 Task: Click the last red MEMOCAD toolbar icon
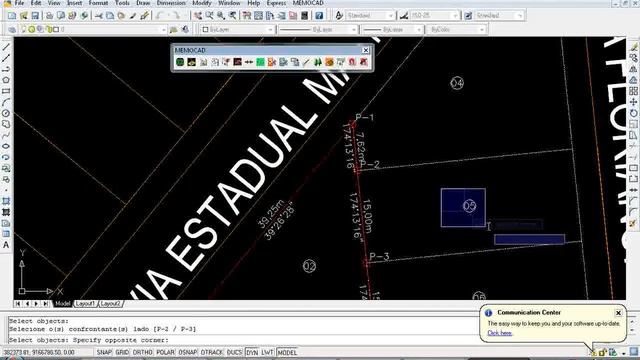[x=363, y=62]
